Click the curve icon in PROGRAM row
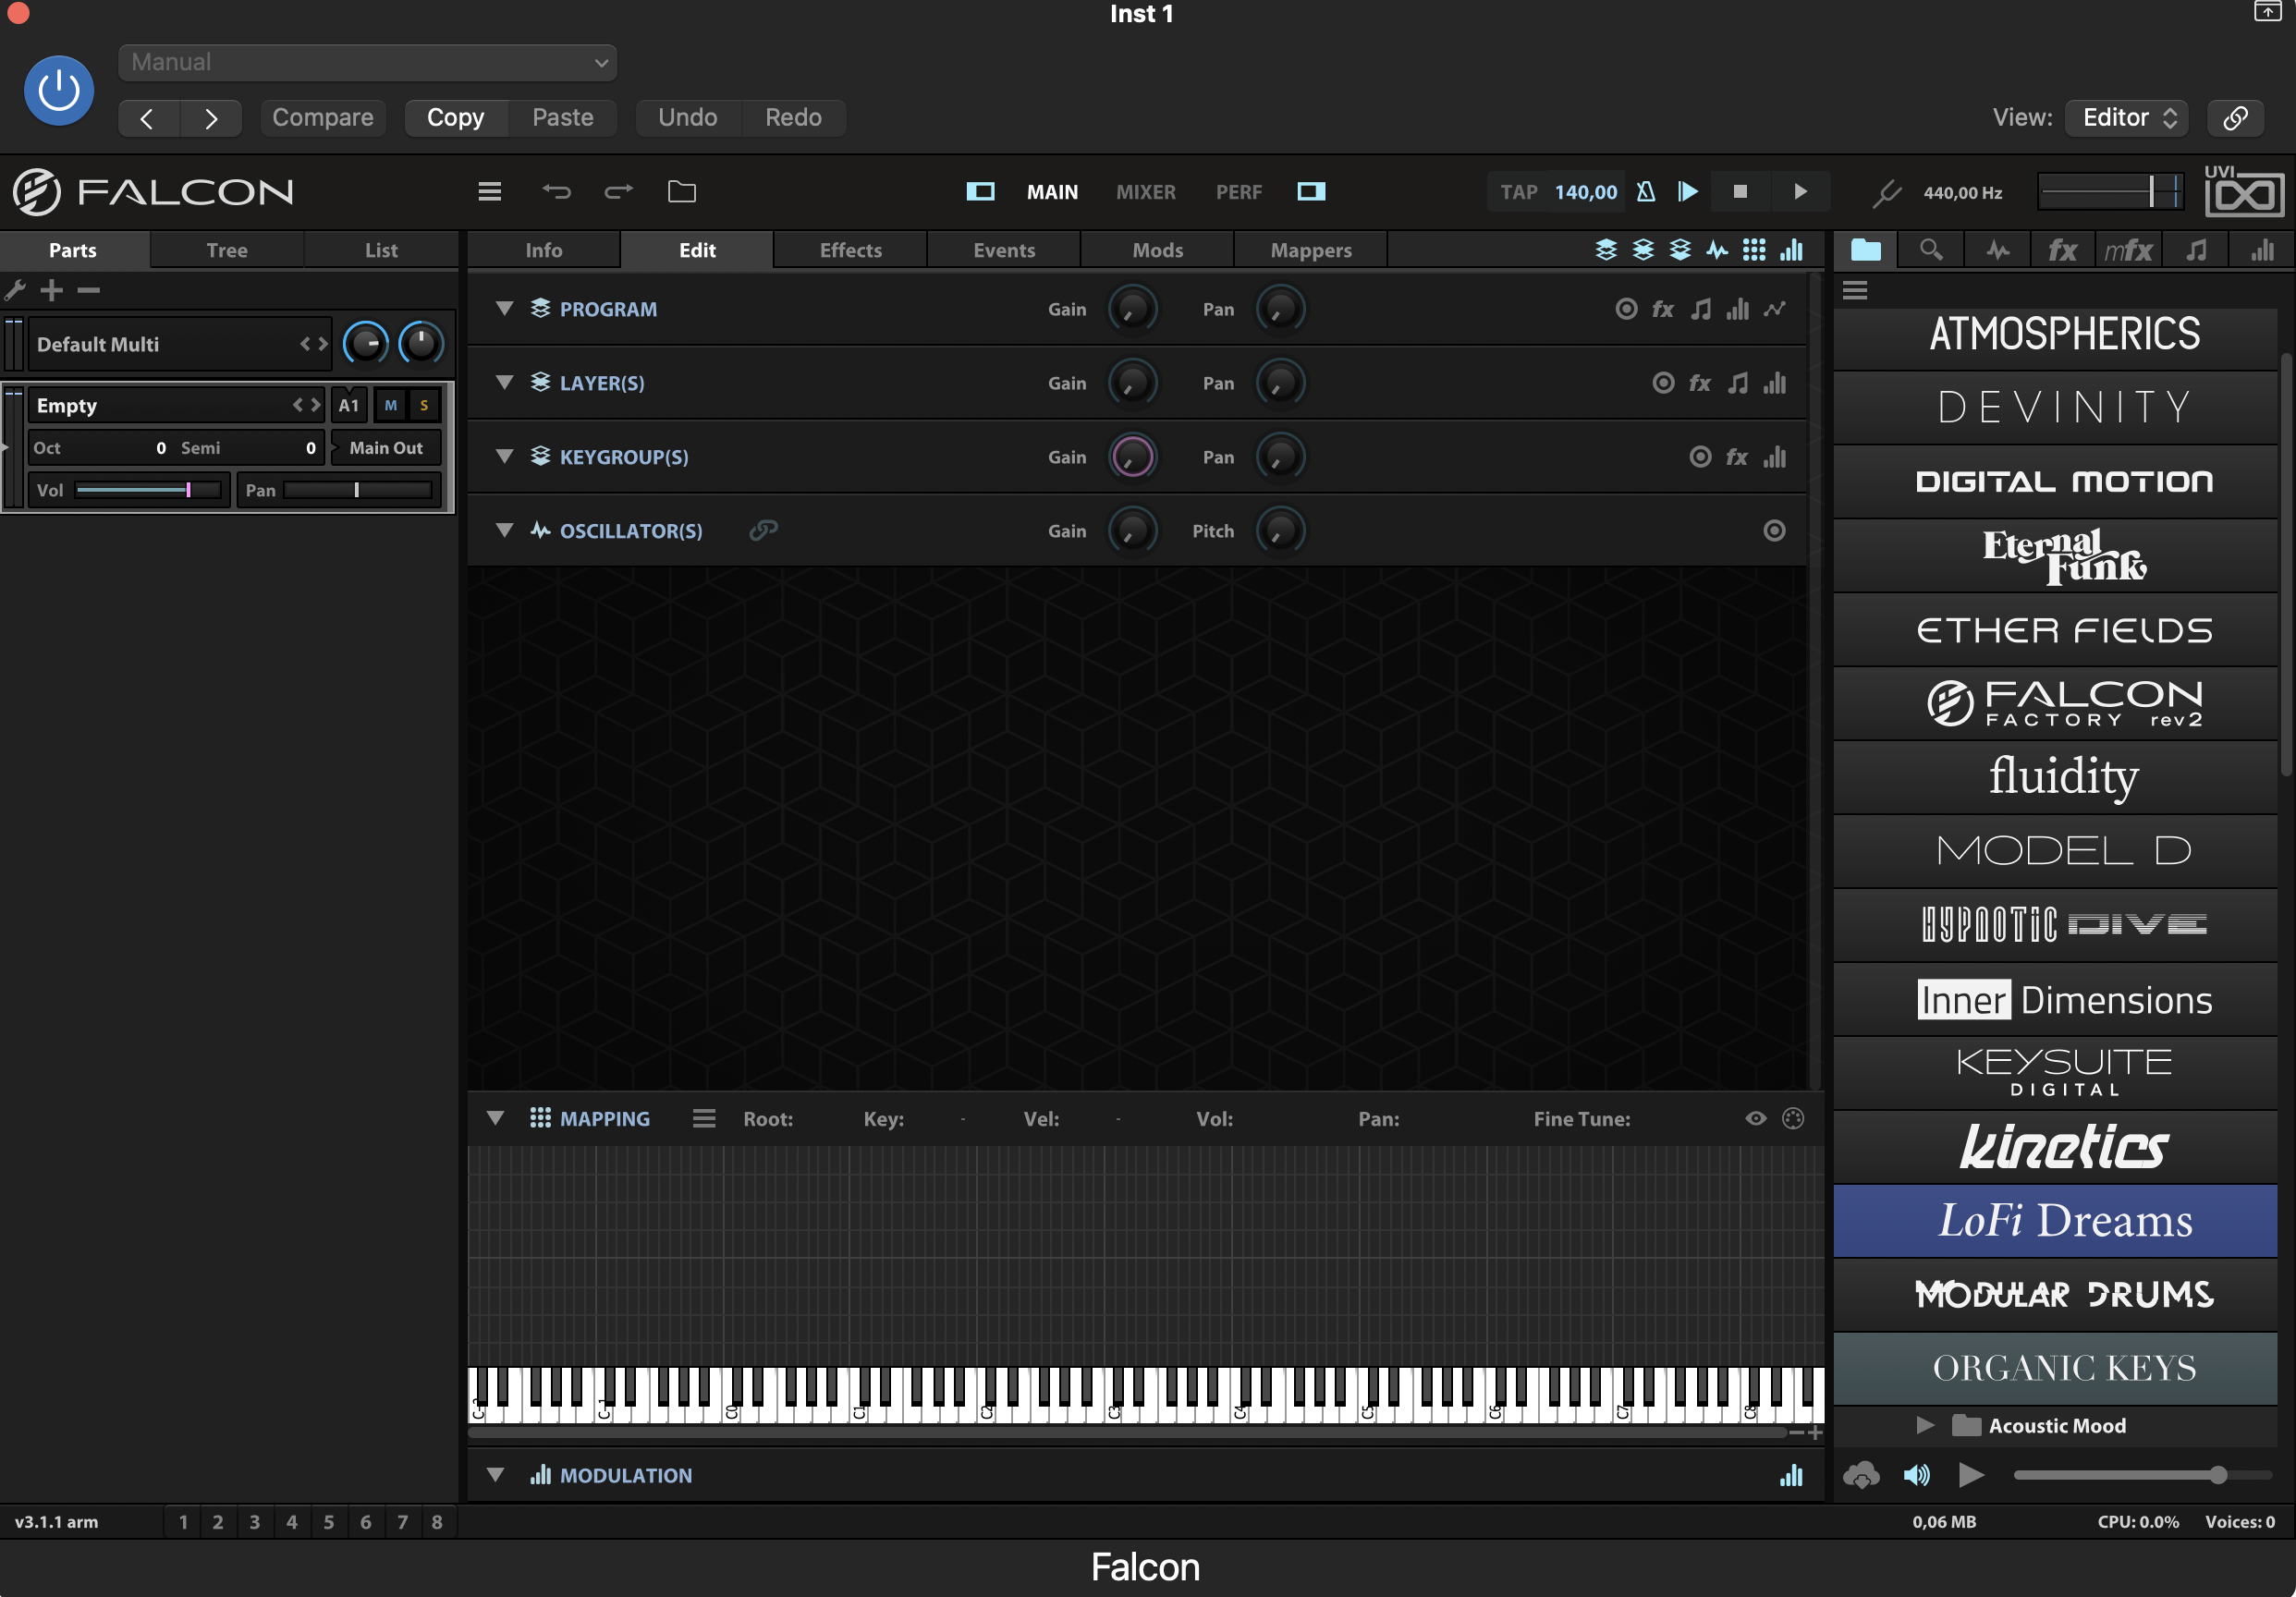The width and height of the screenshot is (2296, 1597). pos(1775,309)
